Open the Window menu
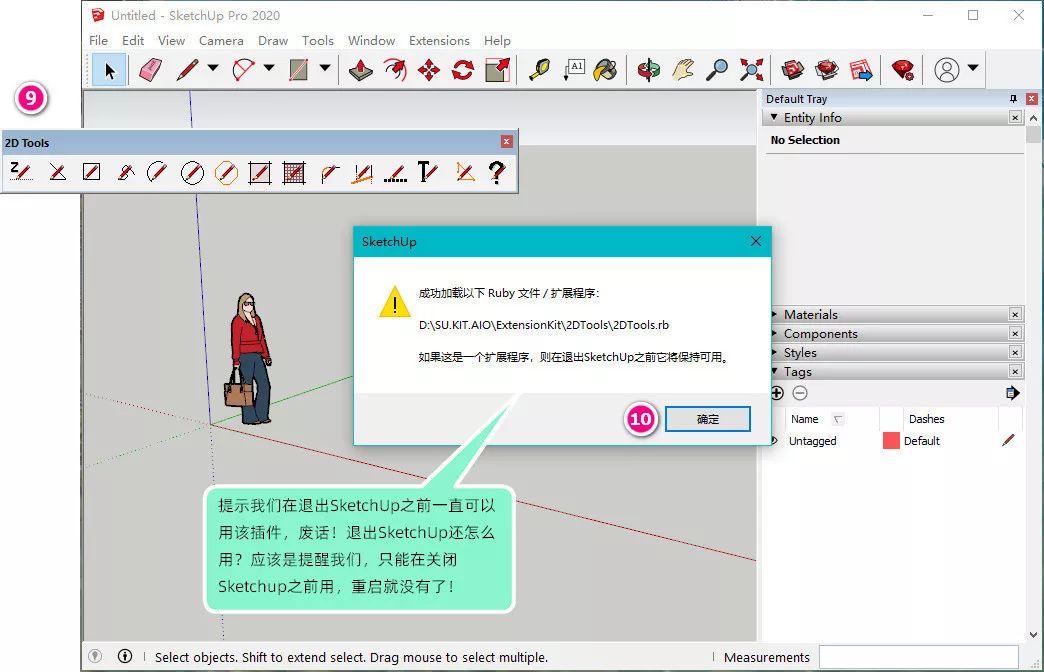 (x=372, y=41)
